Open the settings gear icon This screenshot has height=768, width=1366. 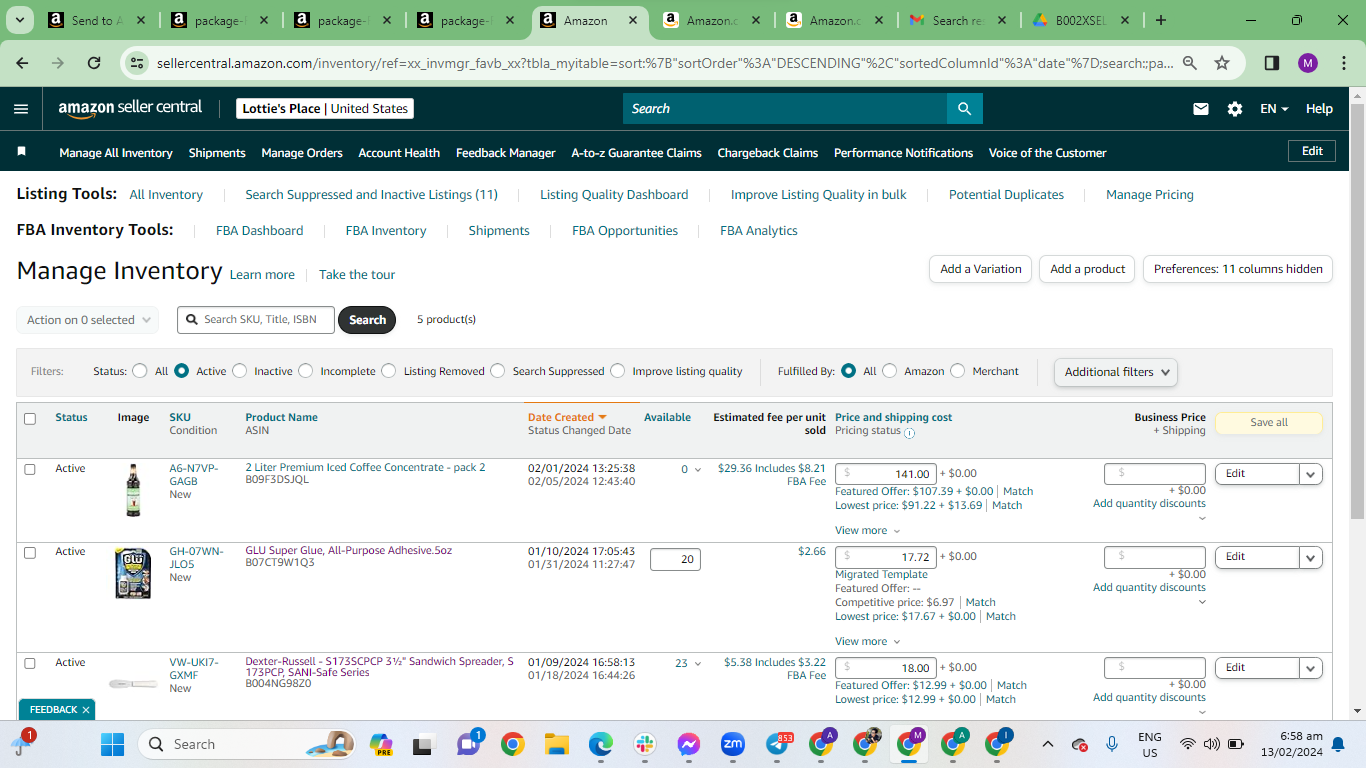1235,109
